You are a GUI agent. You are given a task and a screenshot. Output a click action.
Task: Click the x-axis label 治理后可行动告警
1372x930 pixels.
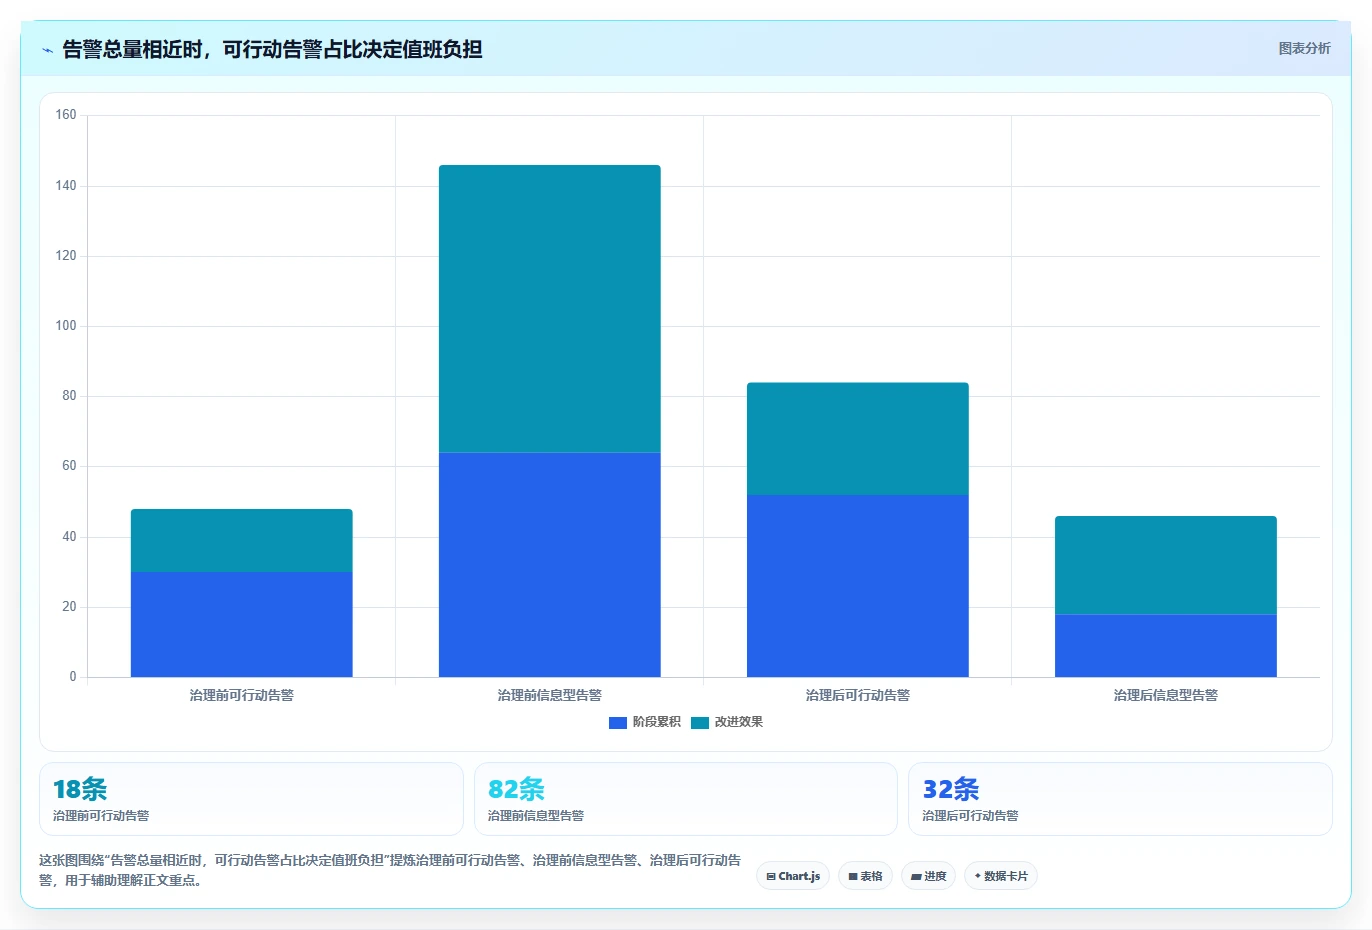point(858,695)
